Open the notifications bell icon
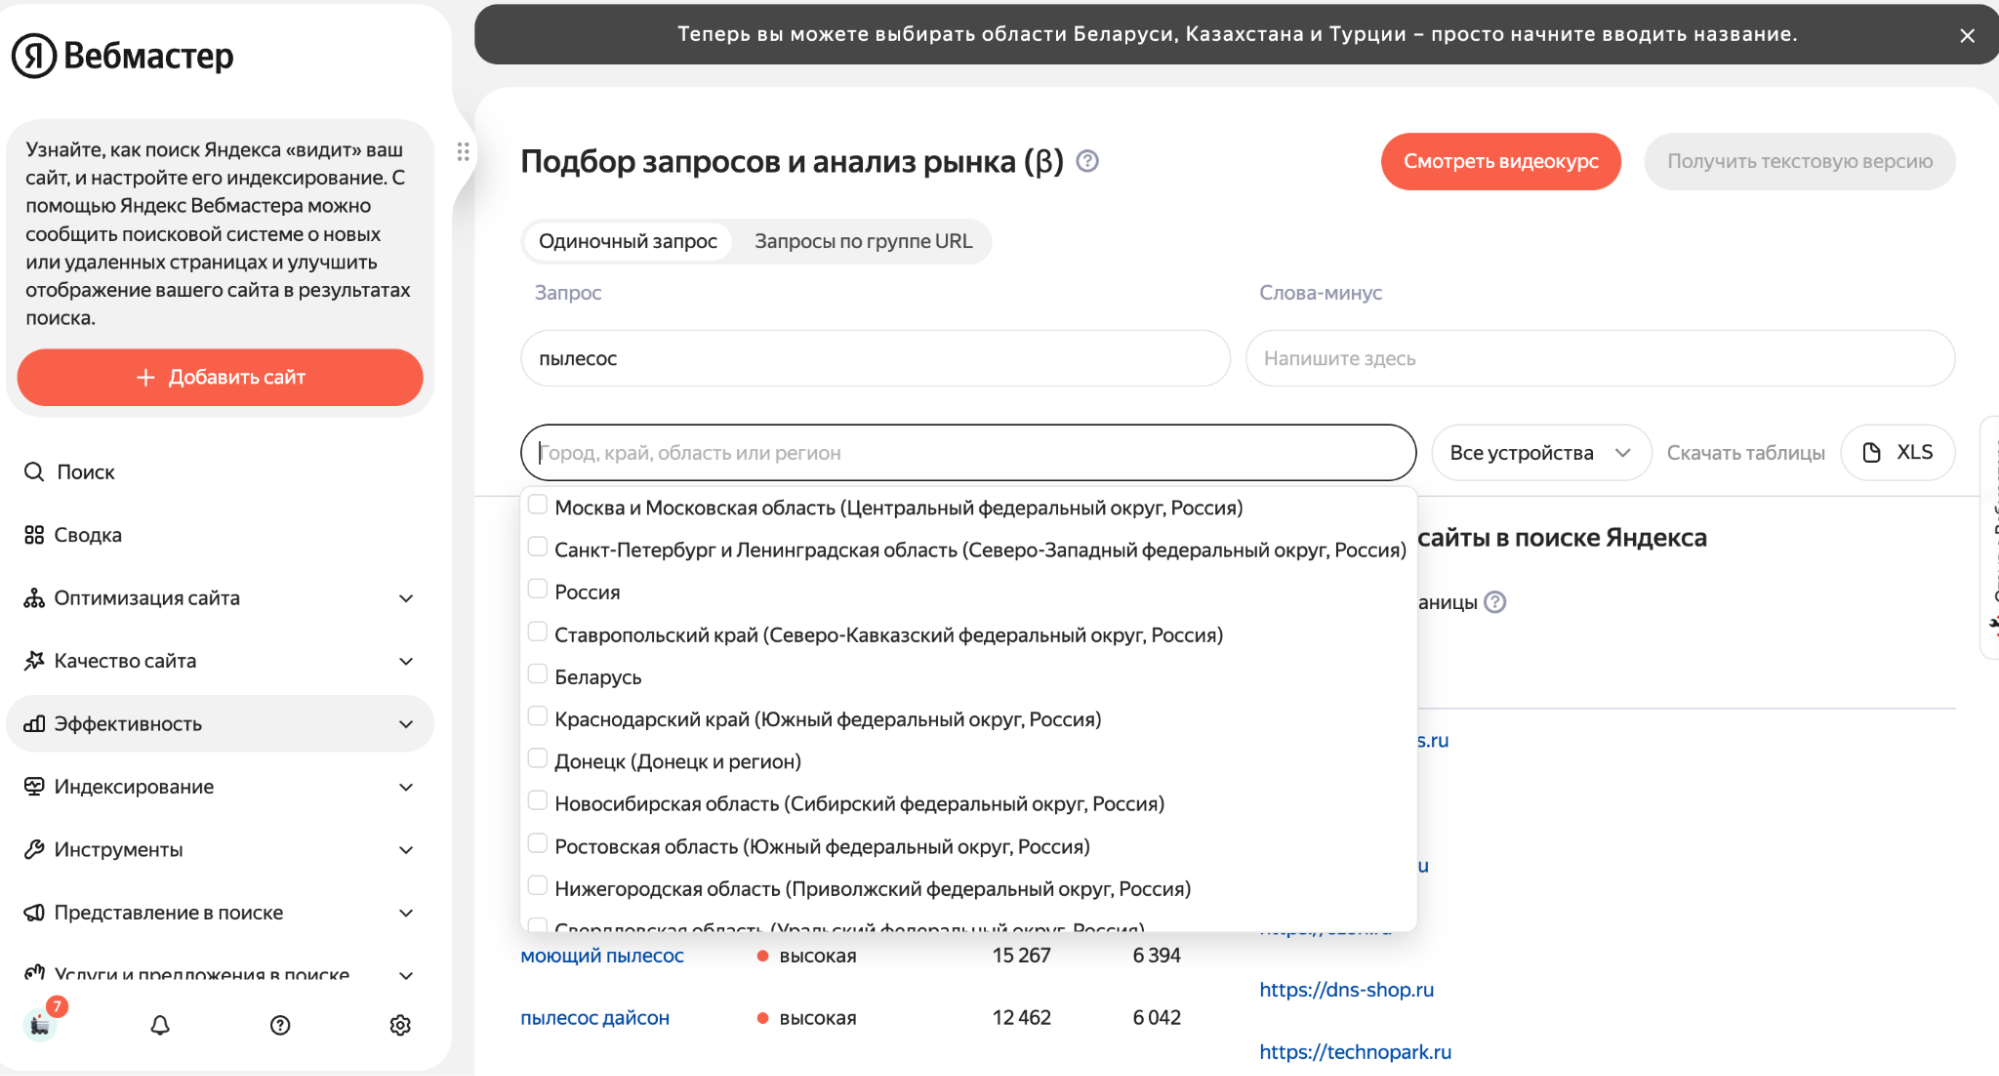Screen dimensions: 1999x1076 [160, 1025]
